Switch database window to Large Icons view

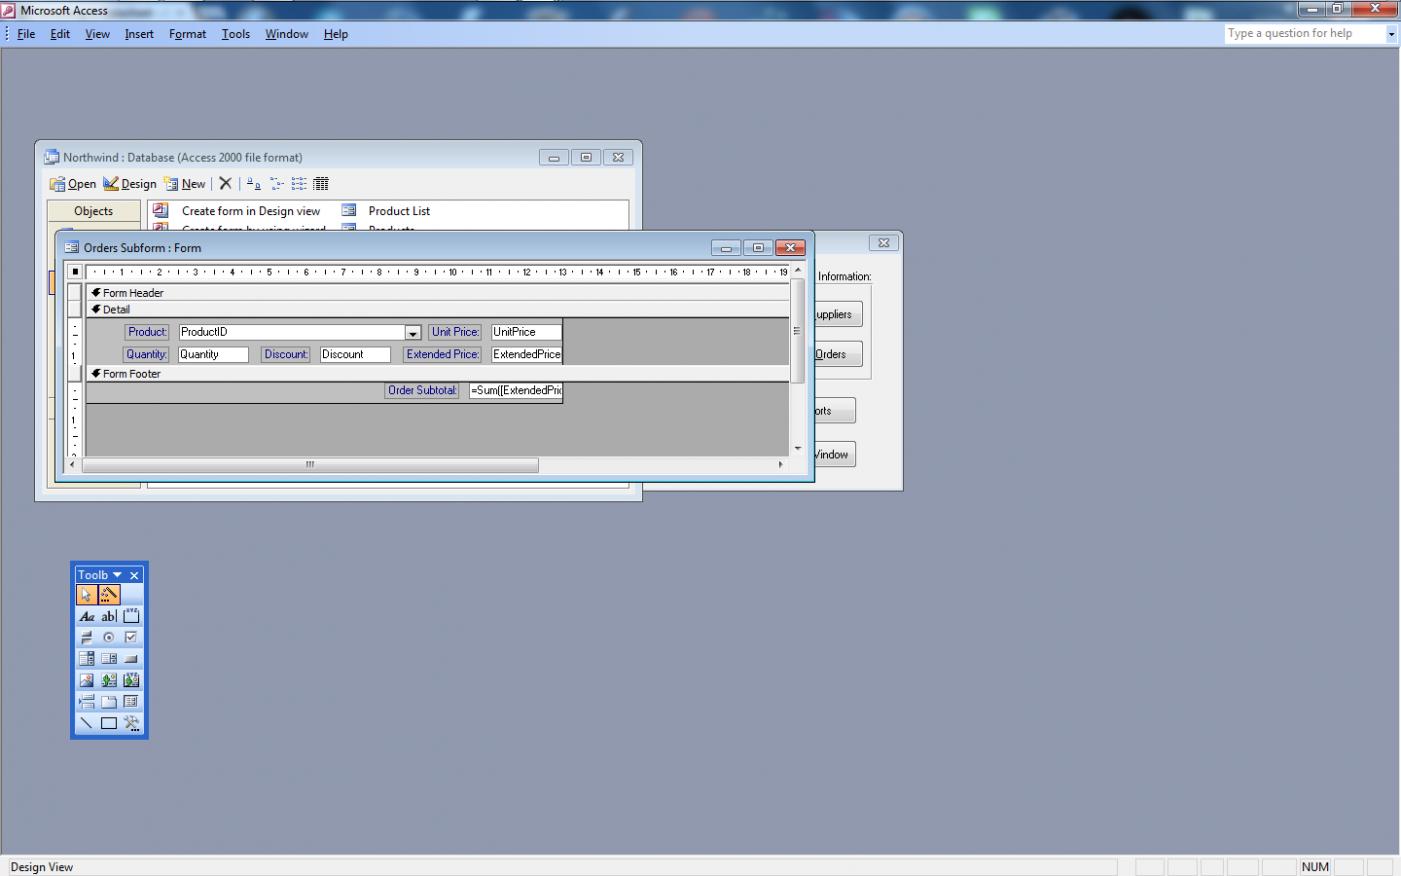[254, 184]
